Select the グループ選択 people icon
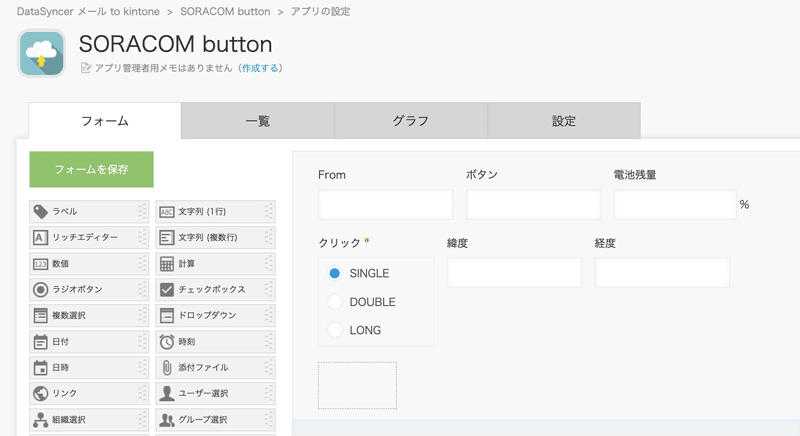800x436 pixels. click(x=167, y=420)
